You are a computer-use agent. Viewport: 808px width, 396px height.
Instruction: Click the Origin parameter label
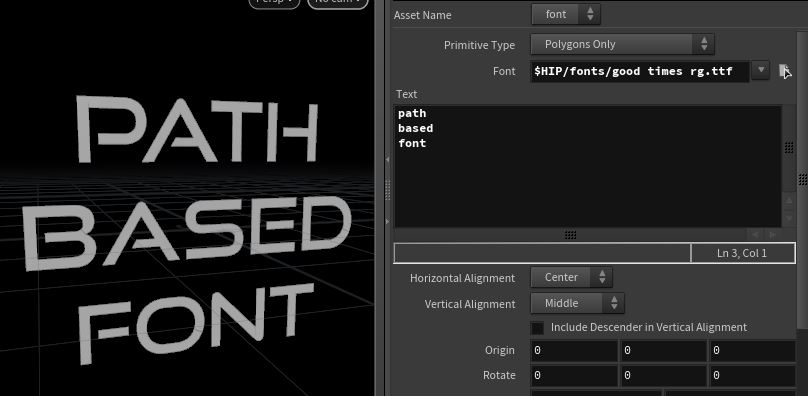coord(499,350)
